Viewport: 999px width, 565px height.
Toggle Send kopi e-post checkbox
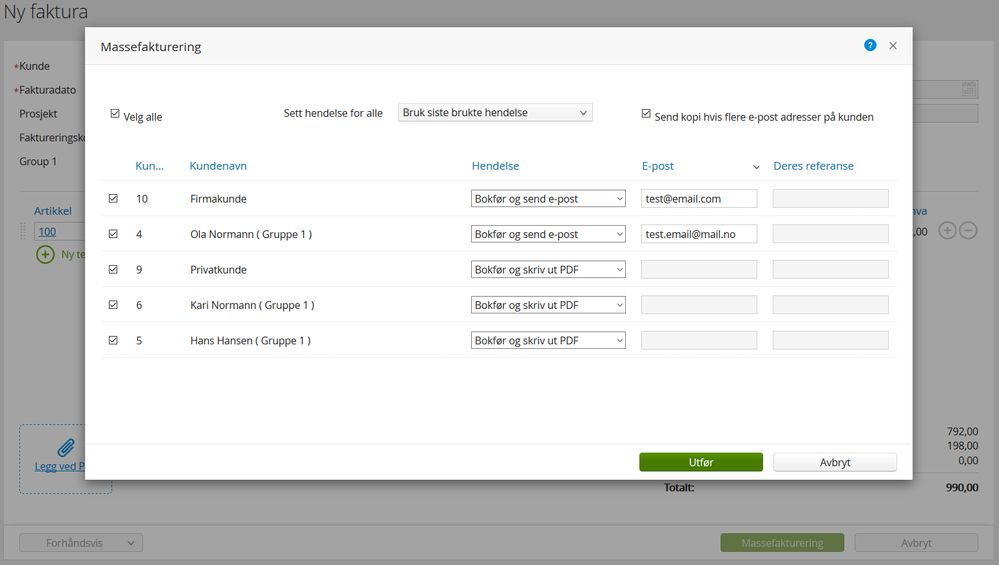(x=646, y=115)
